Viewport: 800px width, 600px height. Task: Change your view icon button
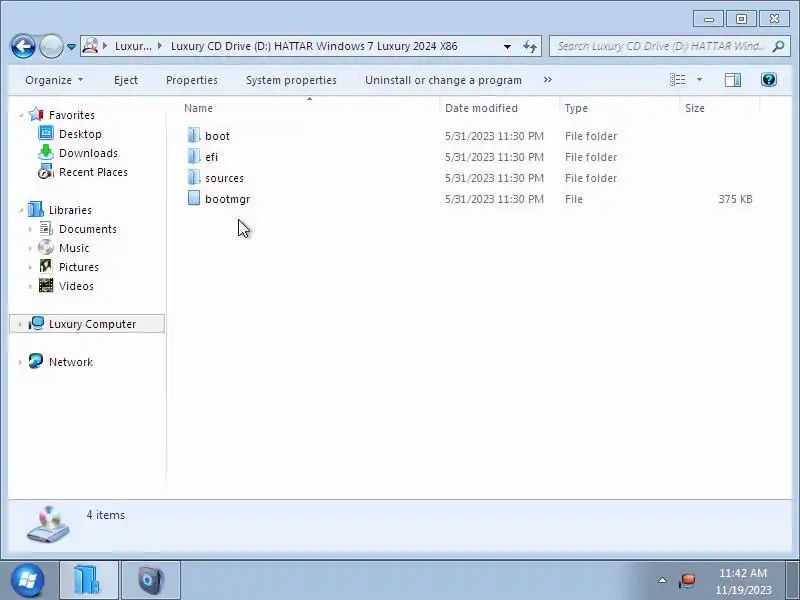click(678, 80)
